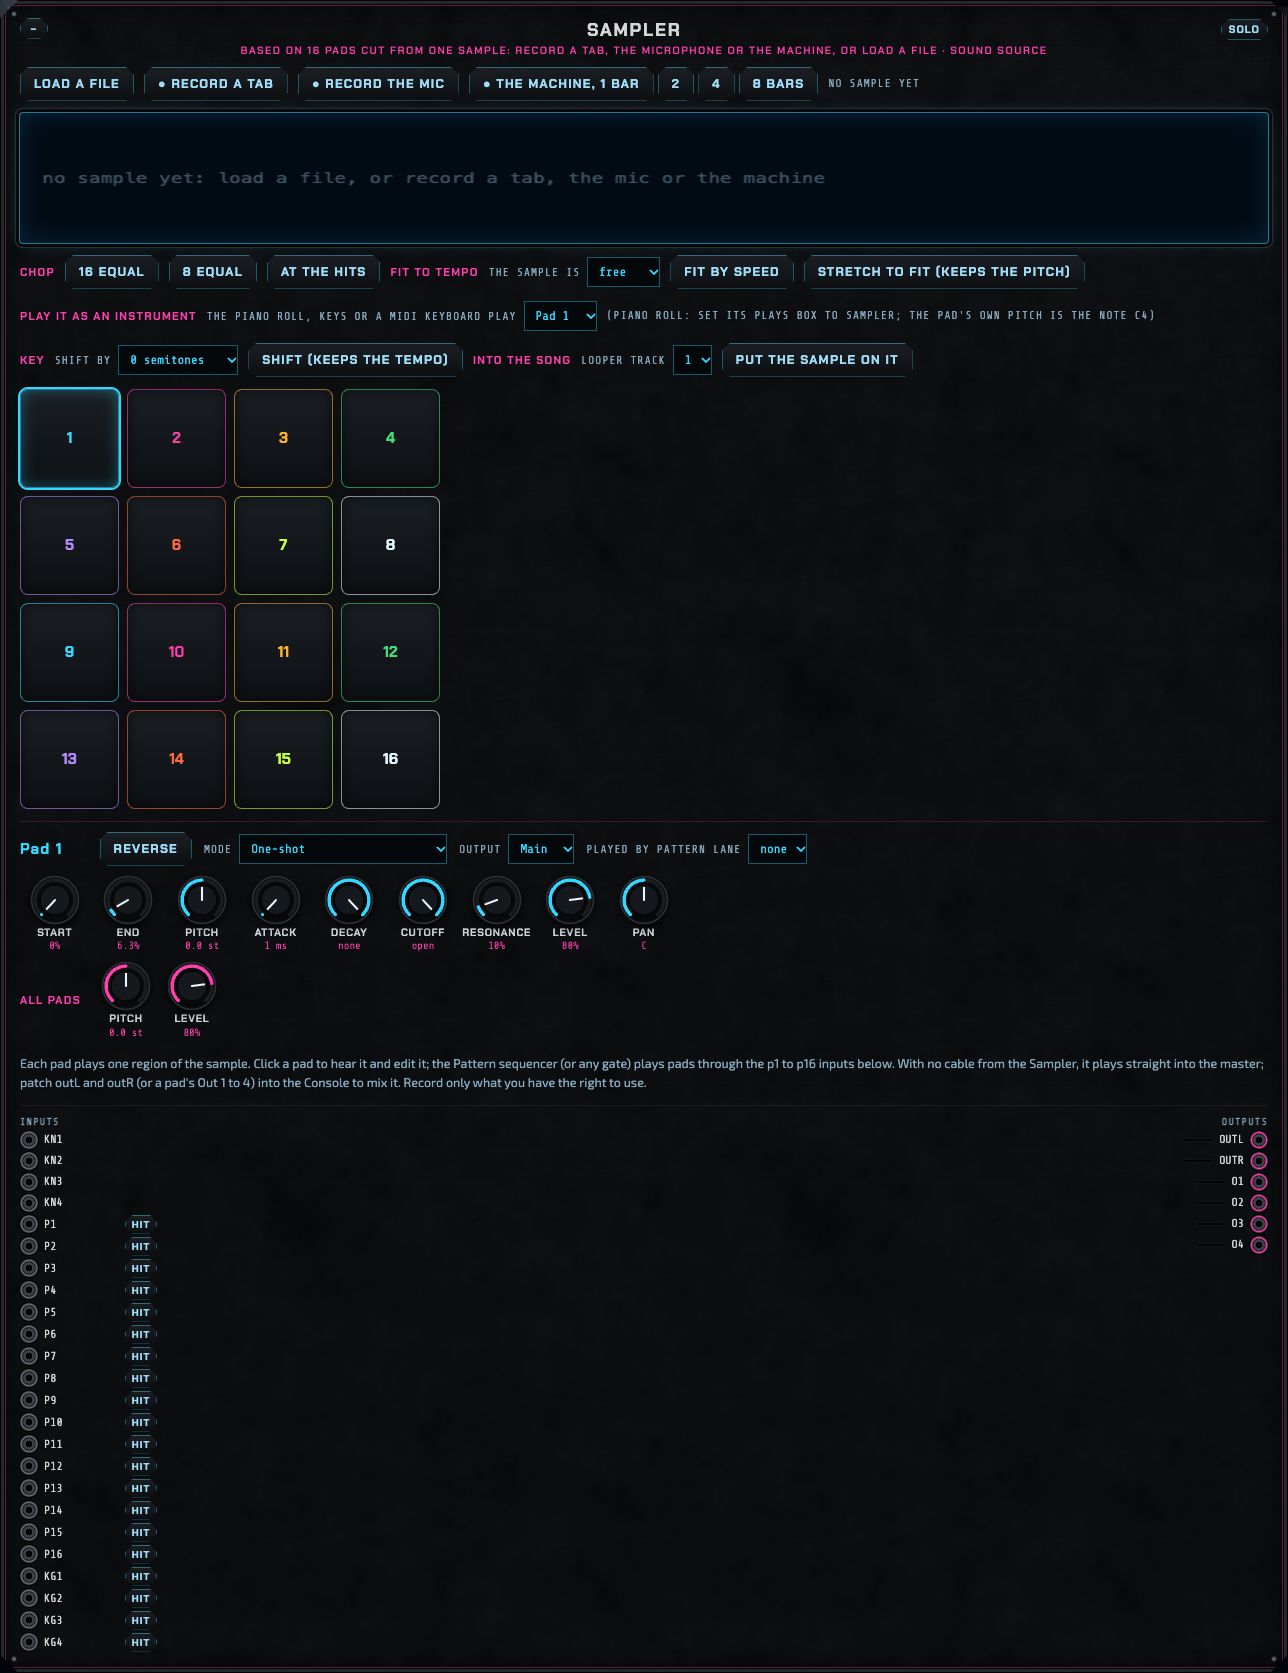Click PUT THE SAMPLE ON IT
Image resolution: width=1288 pixels, height=1673 pixels.
tap(817, 360)
